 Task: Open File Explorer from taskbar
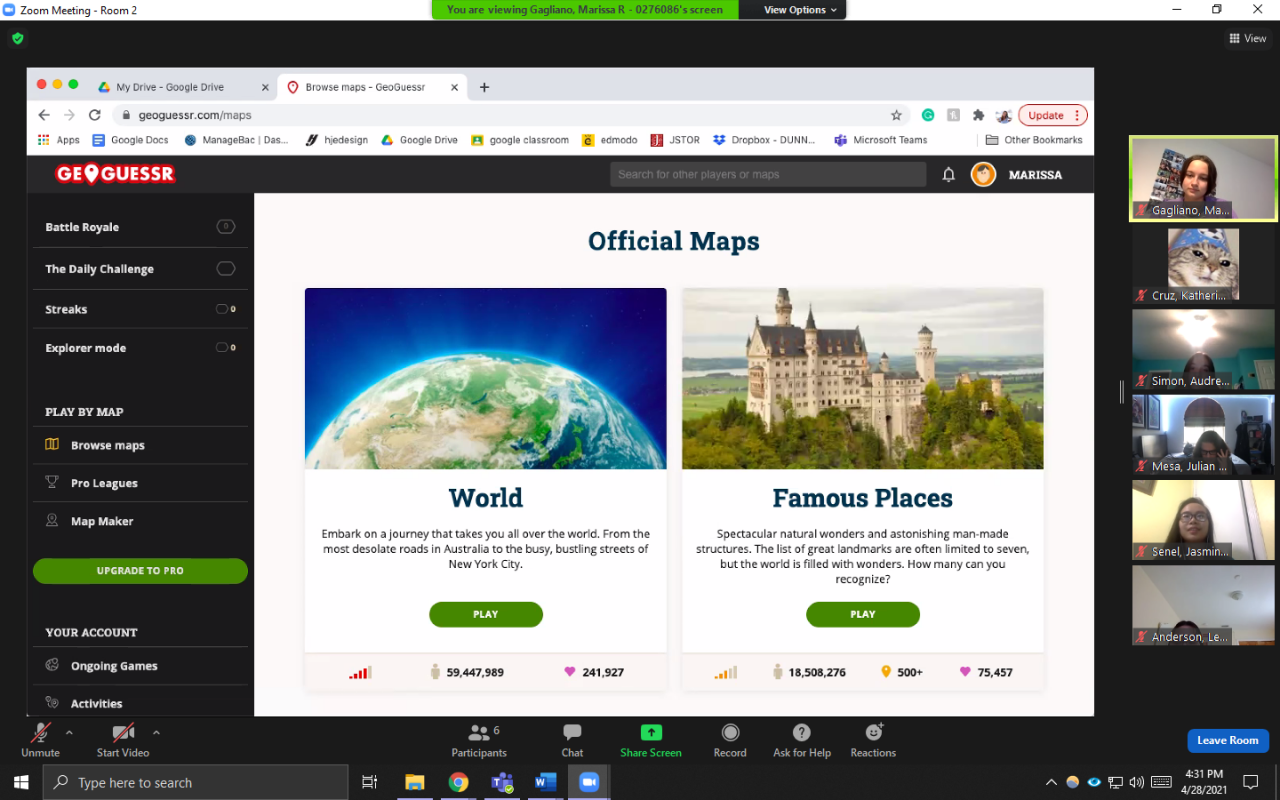(414, 782)
